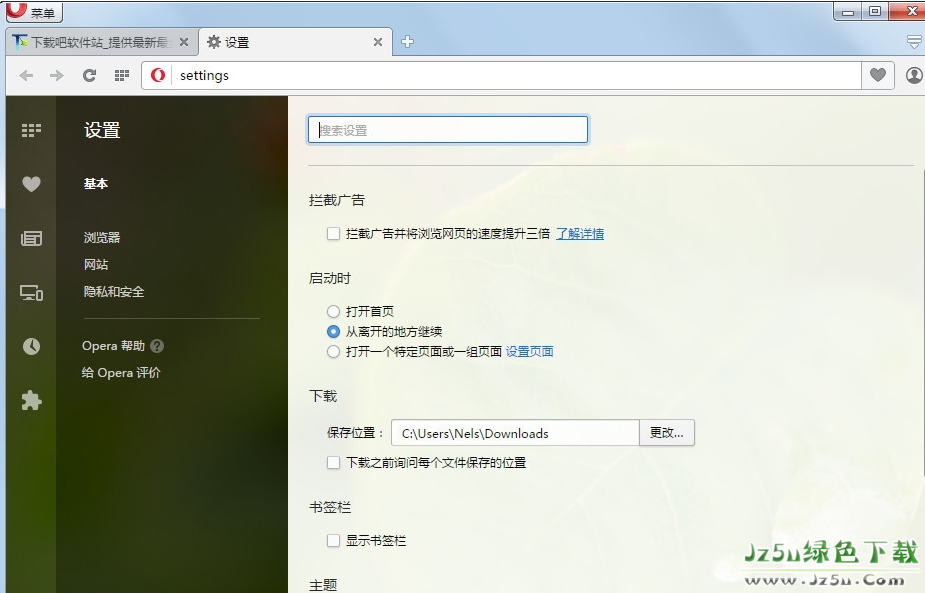Maximize the Opera window
This screenshot has height=593, width=925.
(875, 11)
